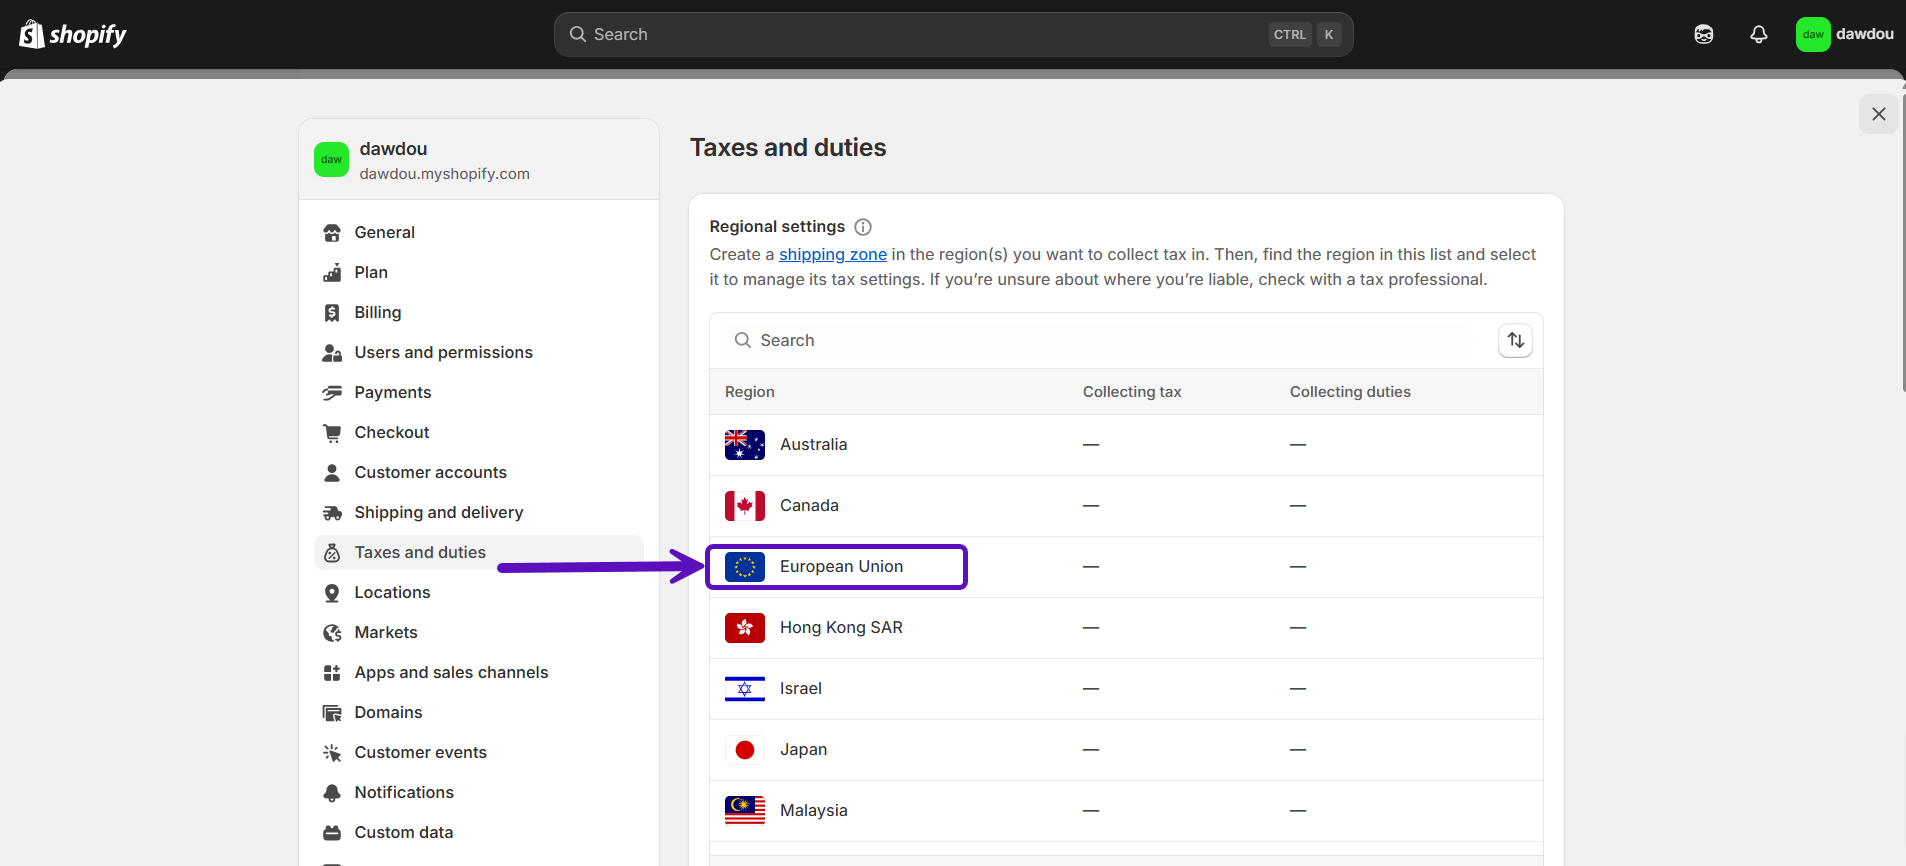Viewport: 1906px width, 866px height.
Task: Close the settings panel with X
Action: 1878,114
